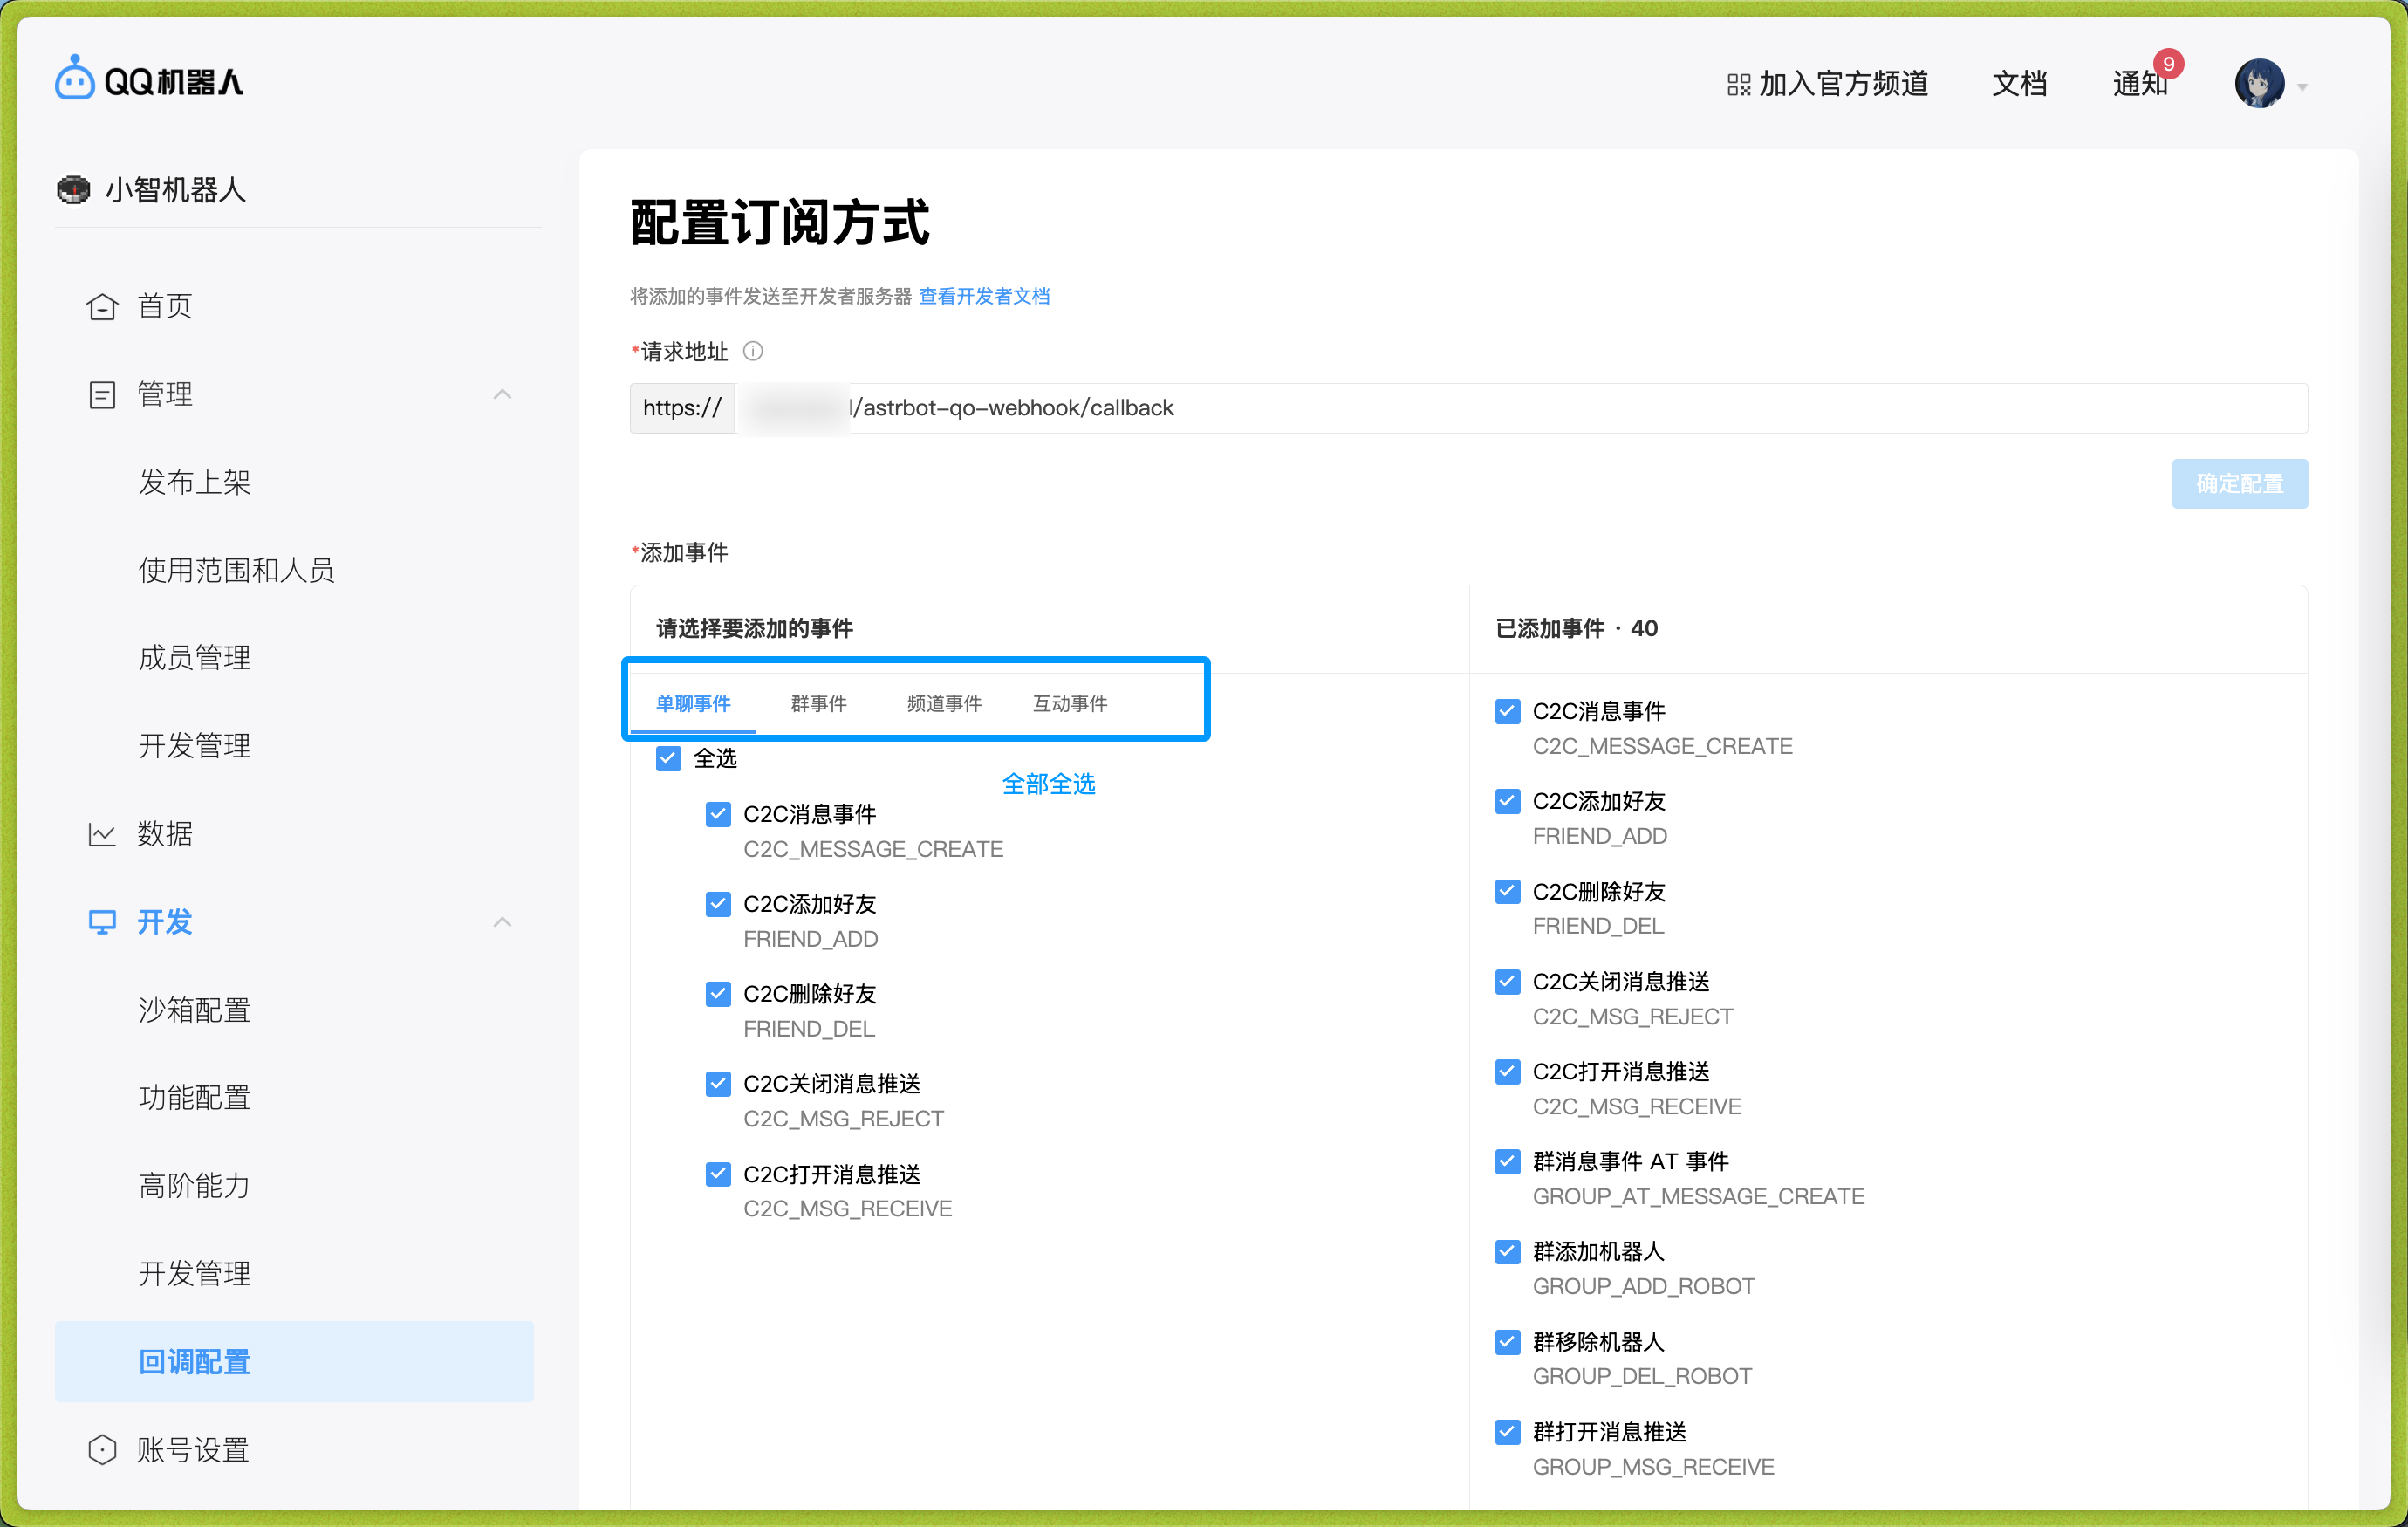Uncheck the 全选 checkbox
Image resolution: width=2408 pixels, height=1527 pixels.
point(668,758)
